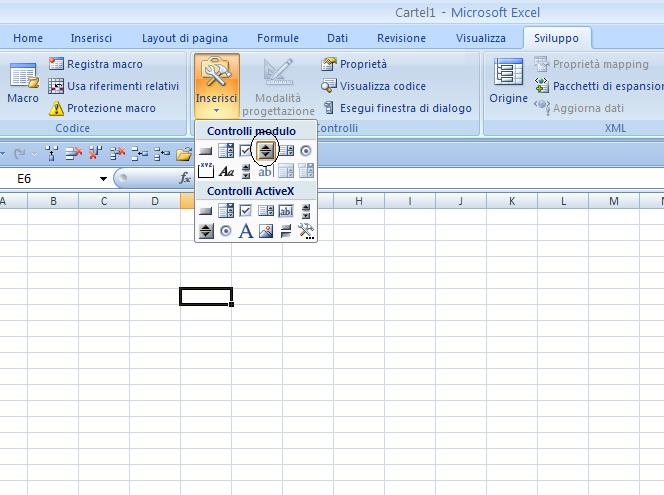
Task: Click Visualizza codice
Action: tap(374, 86)
